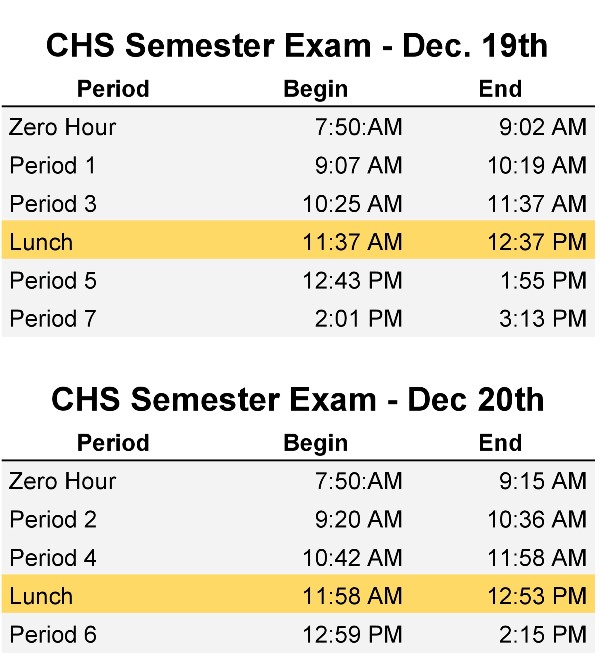Select the highlighted Lunch row ending 12:37 PM
This screenshot has height=657, width=600.
[x=298, y=240]
